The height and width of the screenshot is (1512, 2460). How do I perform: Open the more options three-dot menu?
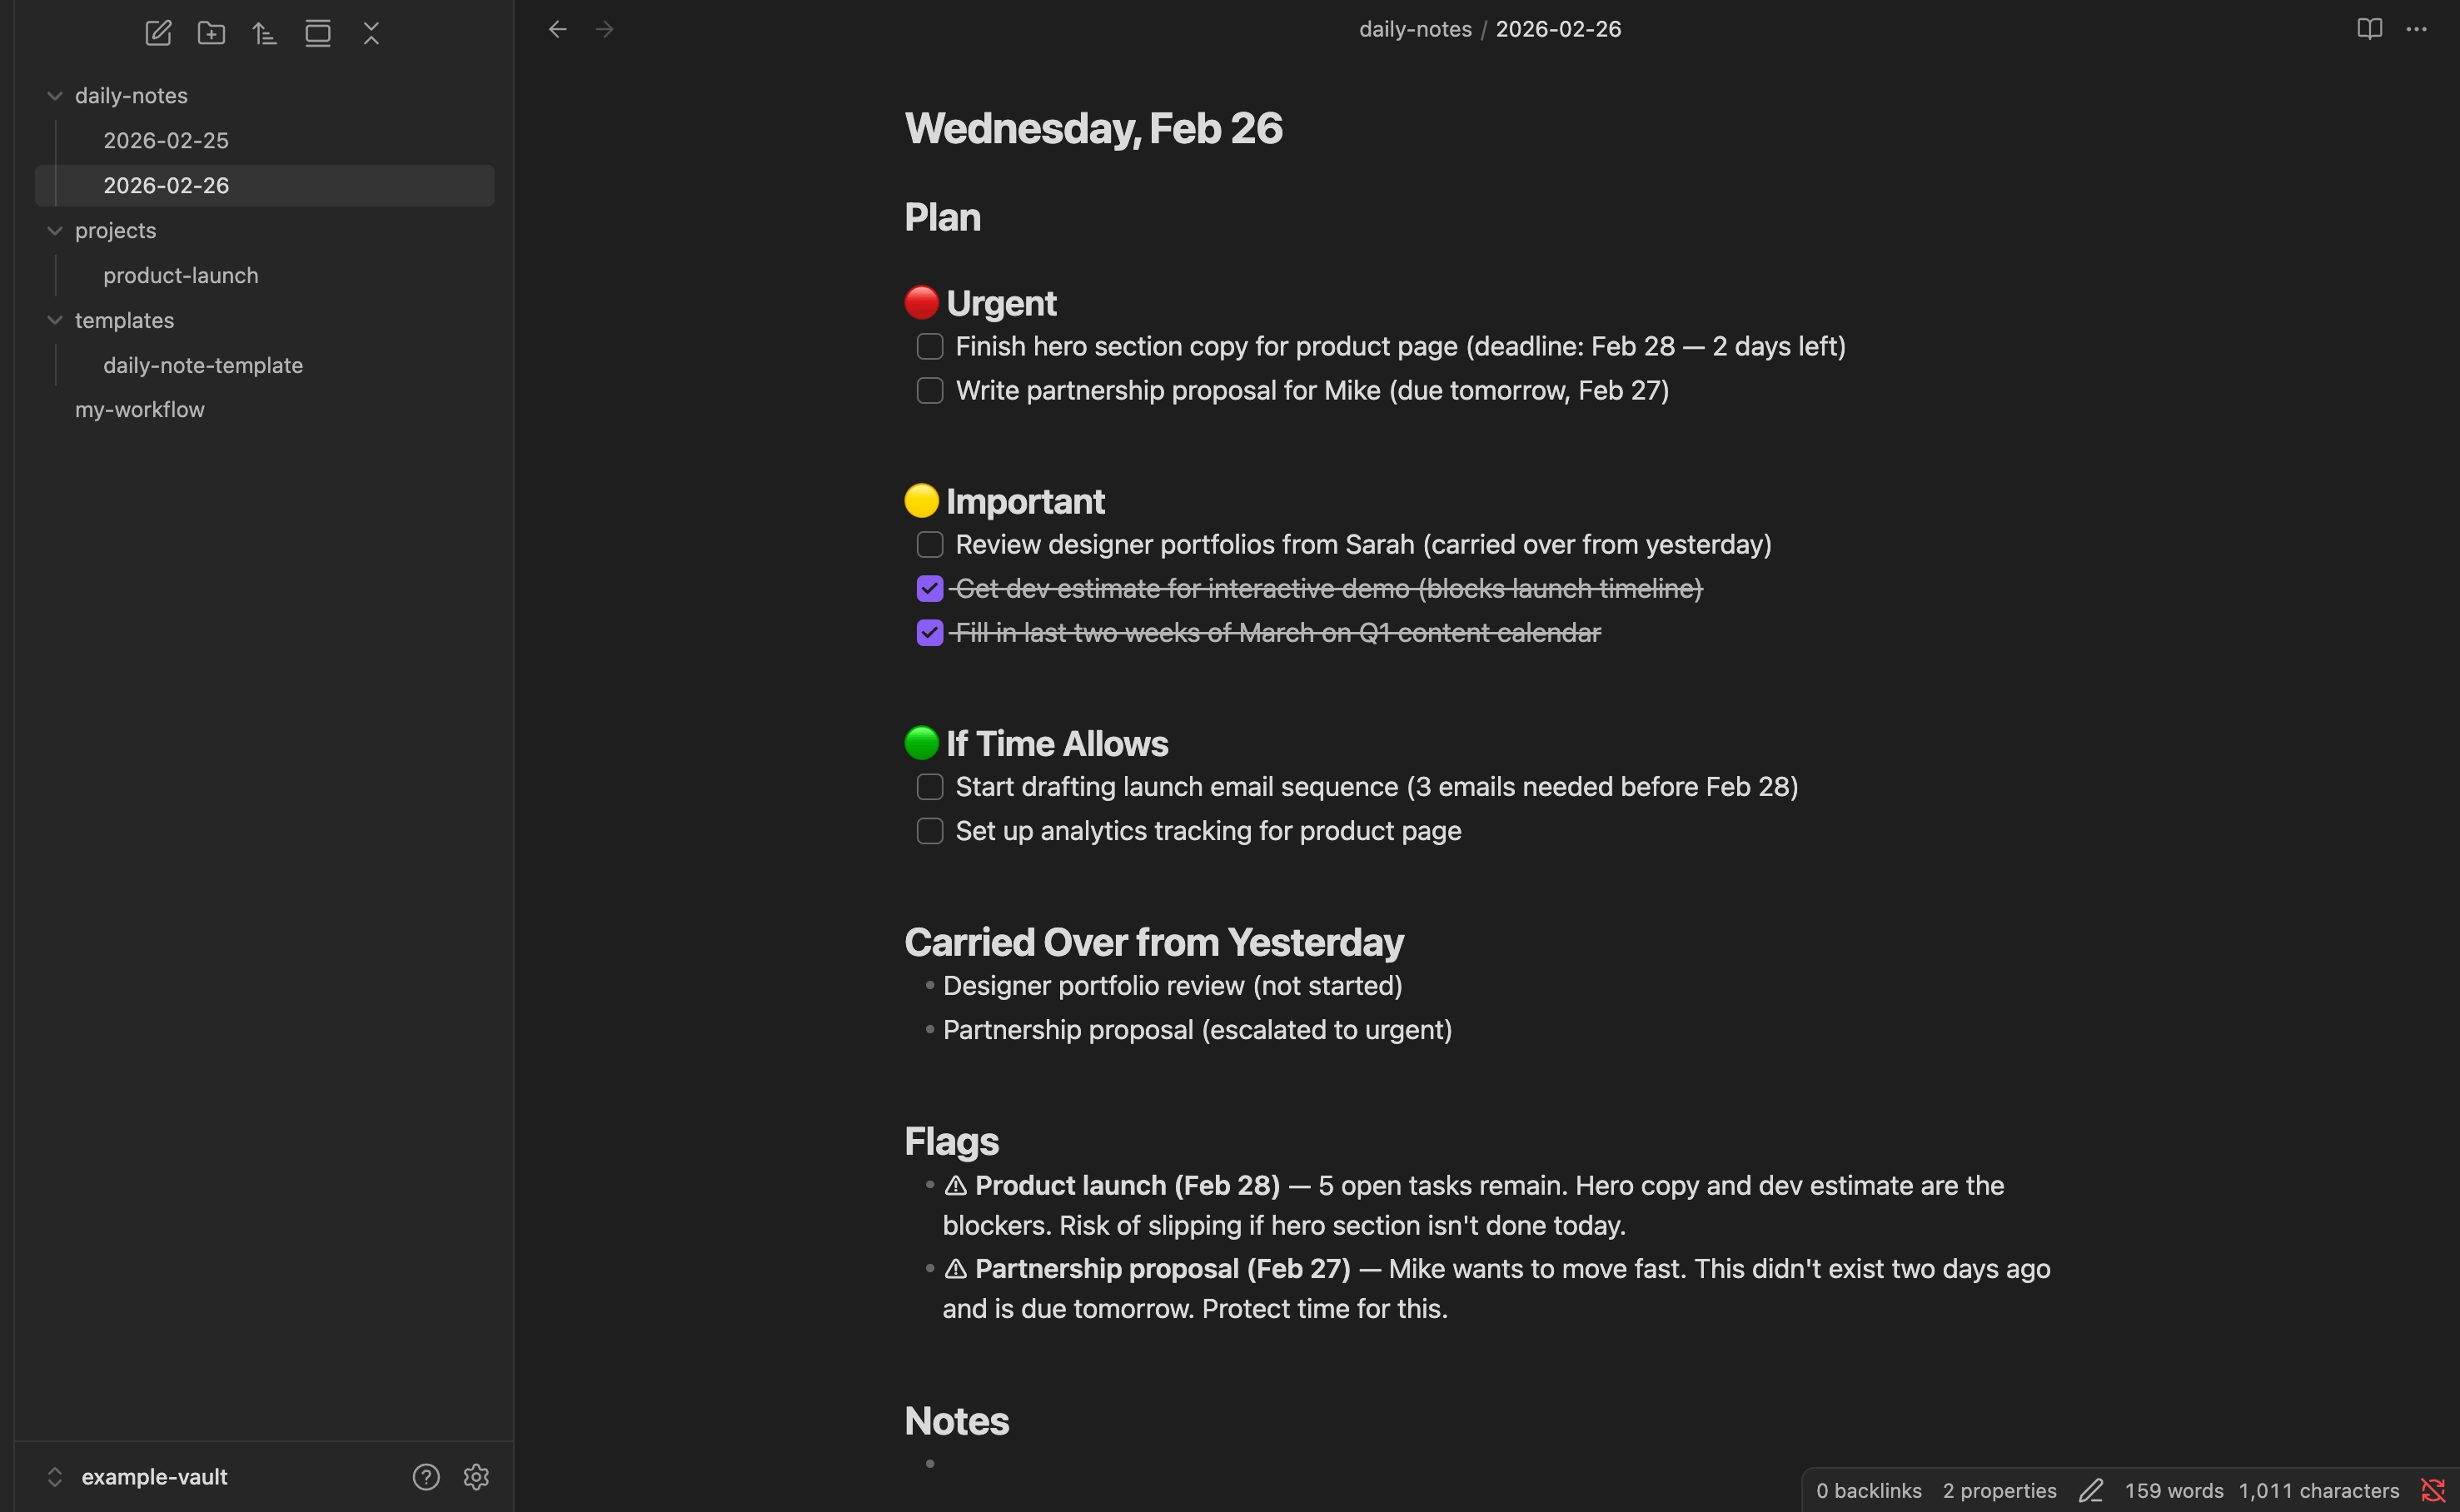2417,29
